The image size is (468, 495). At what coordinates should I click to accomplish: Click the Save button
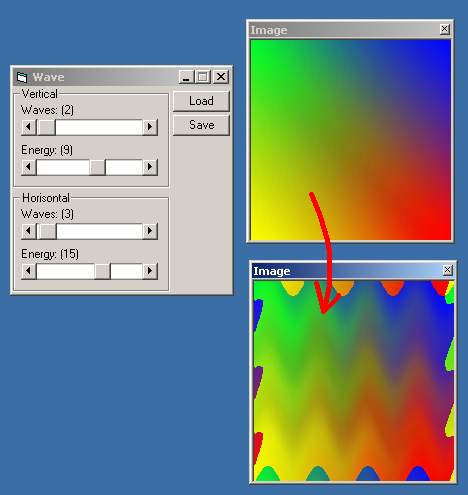(x=201, y=125)
